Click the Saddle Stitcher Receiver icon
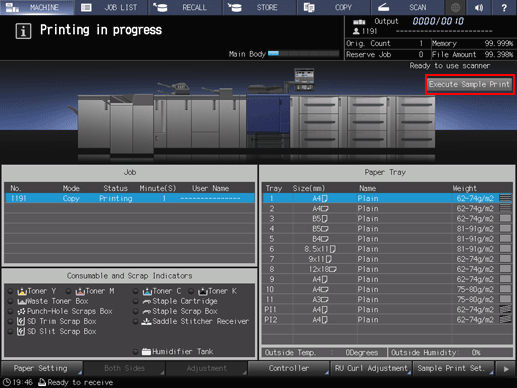Image resolution: width=517 pixels, height=388 pixels. pos(146,321)
